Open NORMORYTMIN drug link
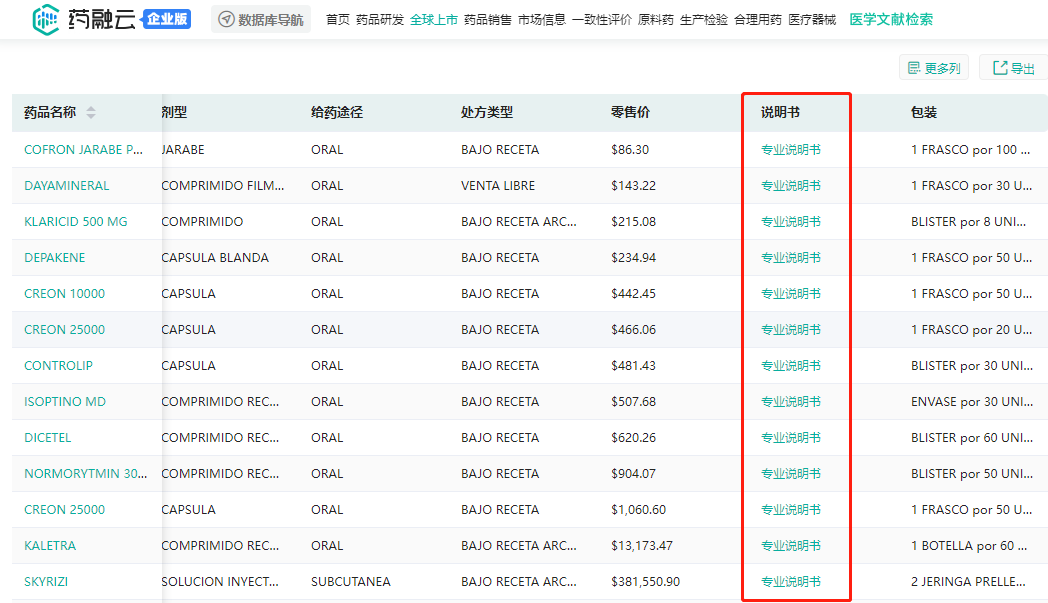The image size is (1048, 603). 86,474
